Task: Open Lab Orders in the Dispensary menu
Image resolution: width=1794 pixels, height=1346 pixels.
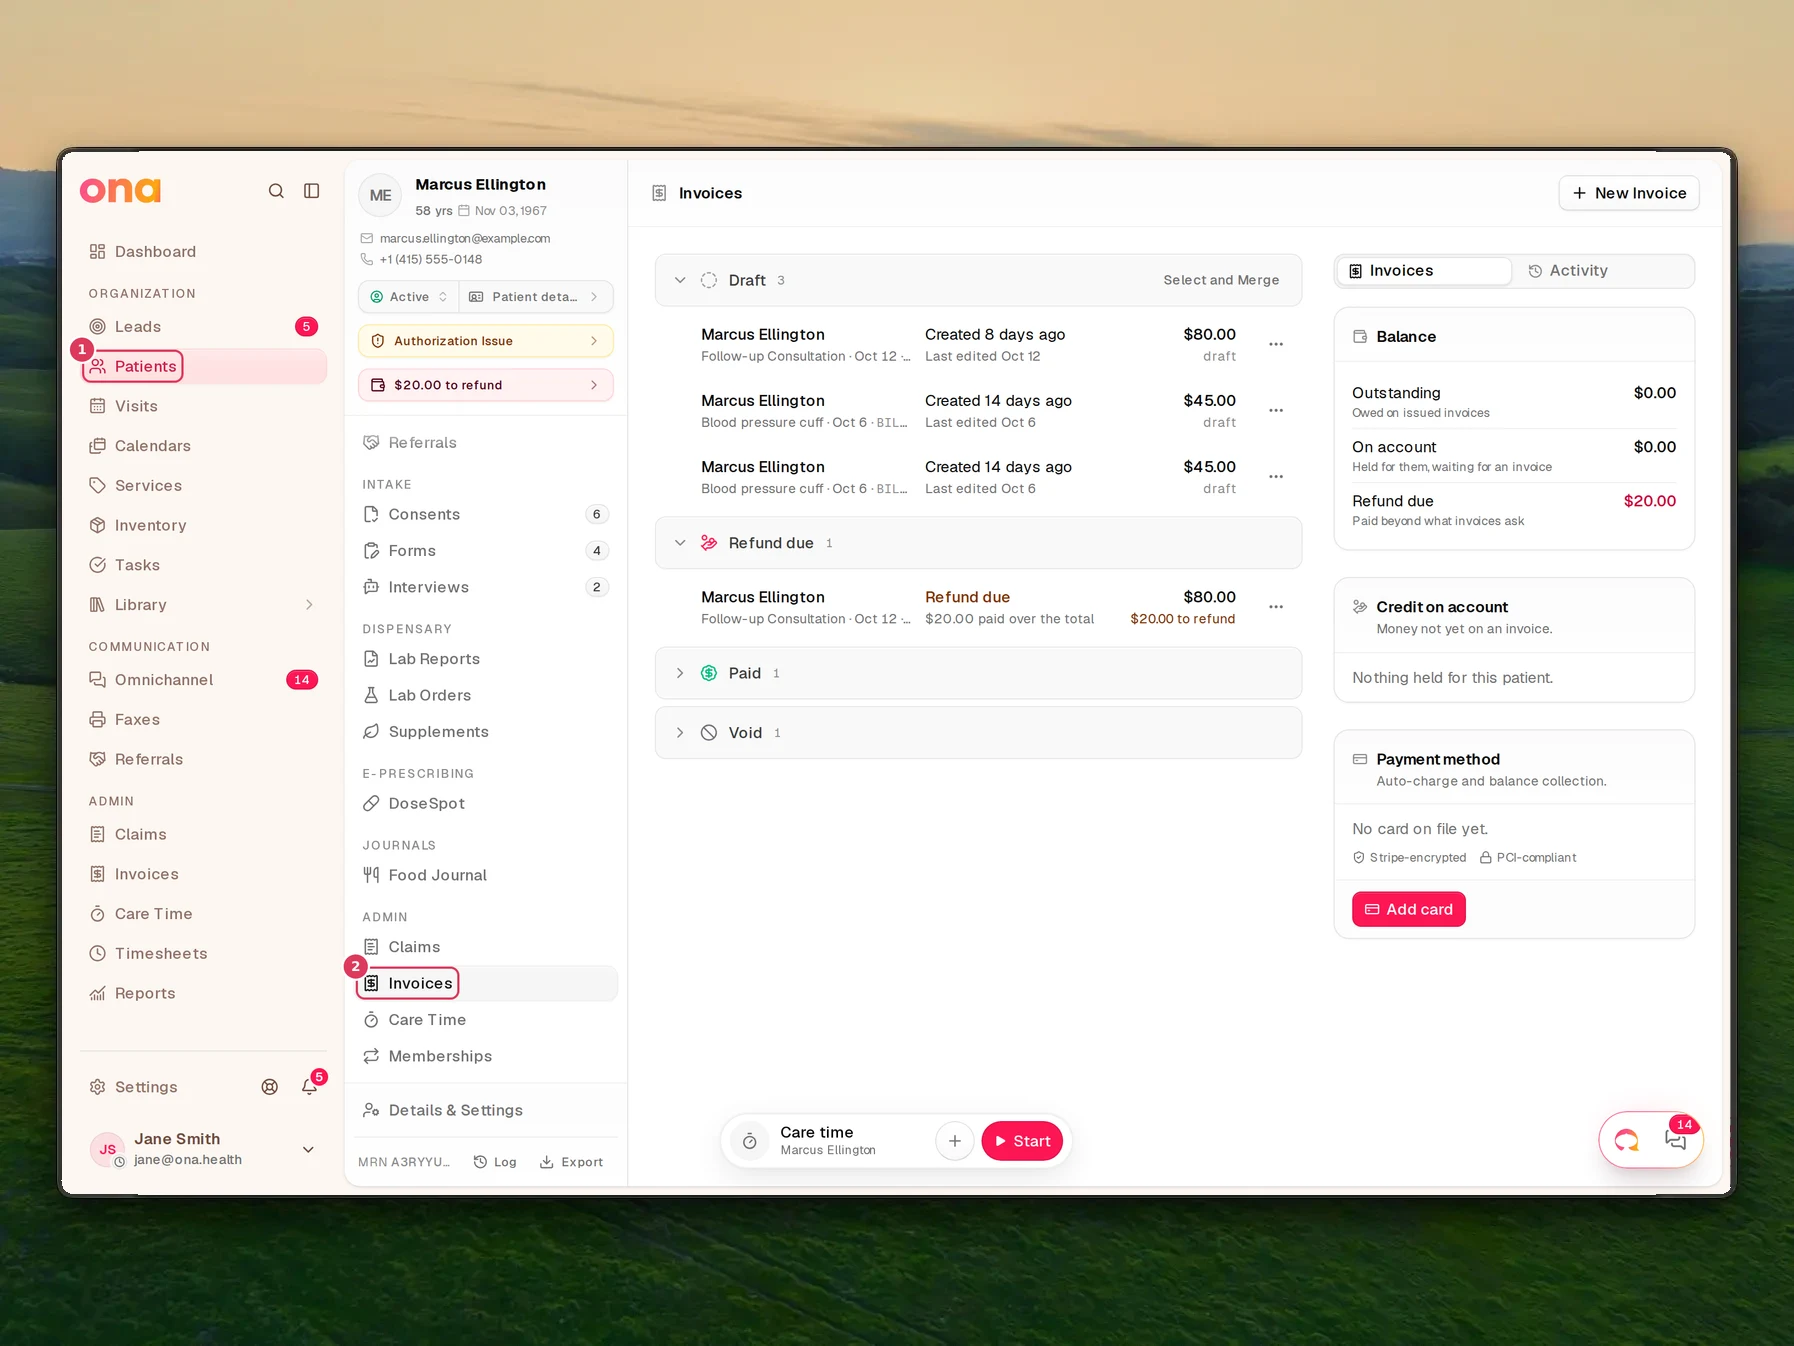Action: click(x=486, y=695)
